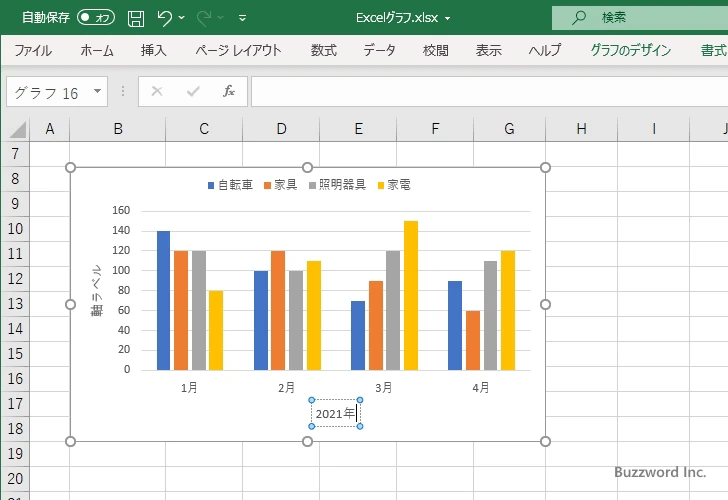
Task: Select column B header
Action: (x=117, y=129)
